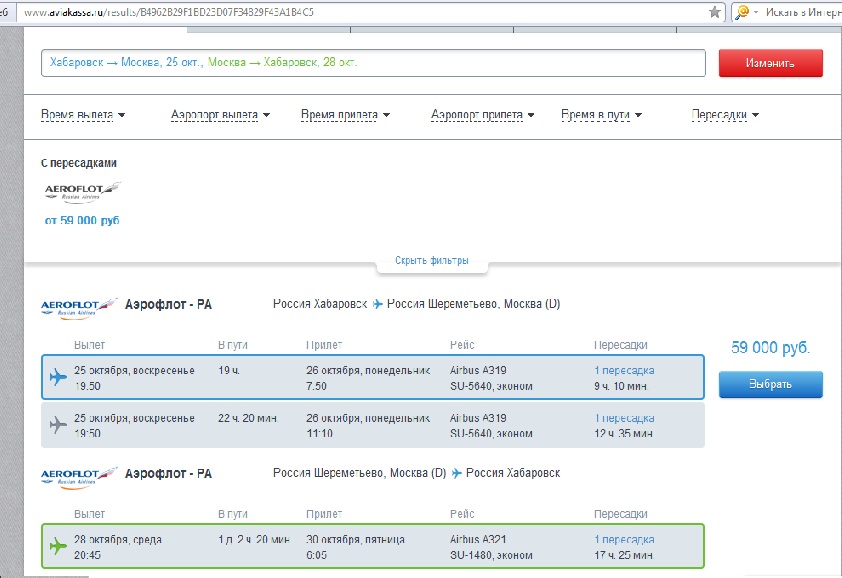Open the Время в пути filter dropdown
The width and height of the screenshot is (842, 578).
tap(601, 114)
